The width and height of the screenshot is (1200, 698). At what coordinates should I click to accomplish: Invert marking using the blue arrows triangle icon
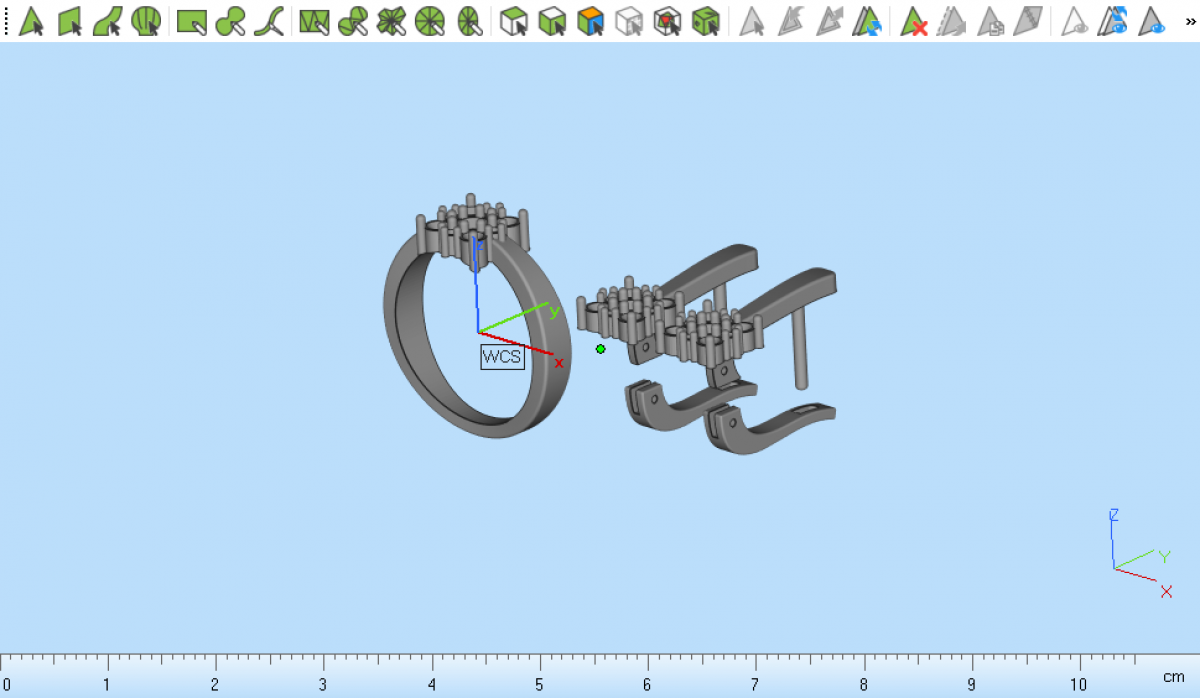(866, 21)
